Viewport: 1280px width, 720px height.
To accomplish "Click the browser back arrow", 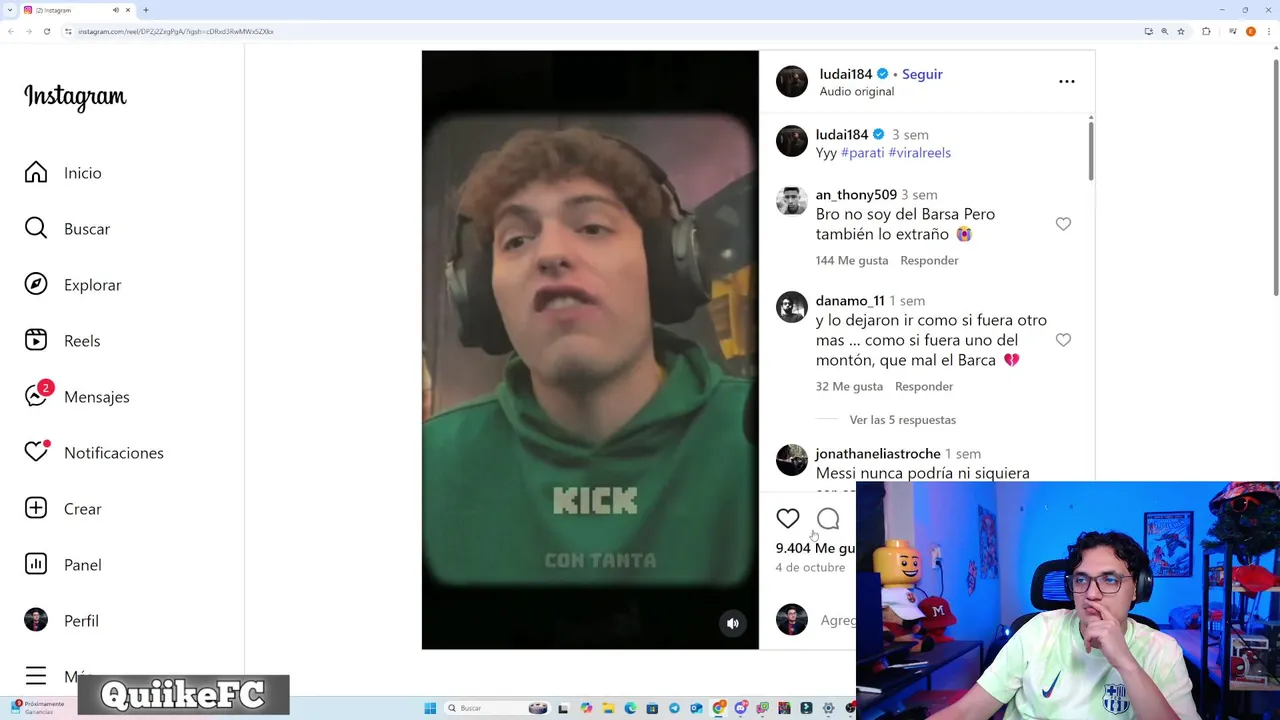I will pyautogui.click(x=10, y=31).
